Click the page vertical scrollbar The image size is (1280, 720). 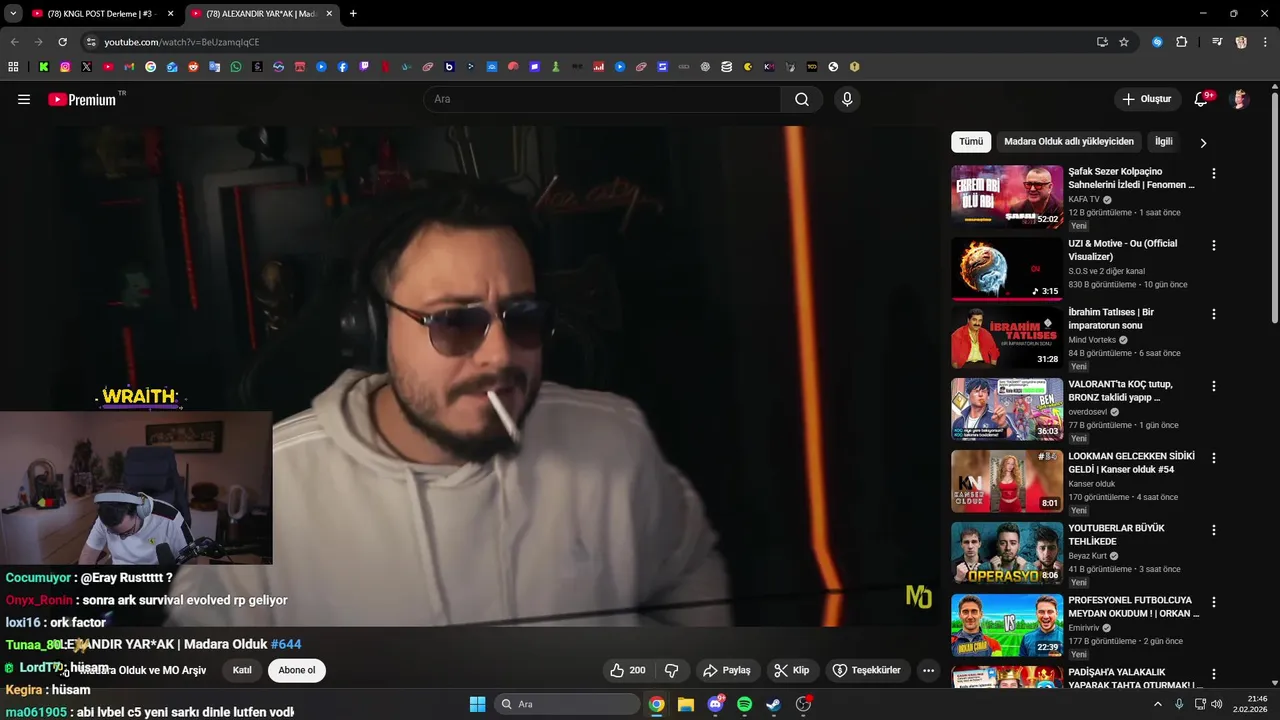1274,208
